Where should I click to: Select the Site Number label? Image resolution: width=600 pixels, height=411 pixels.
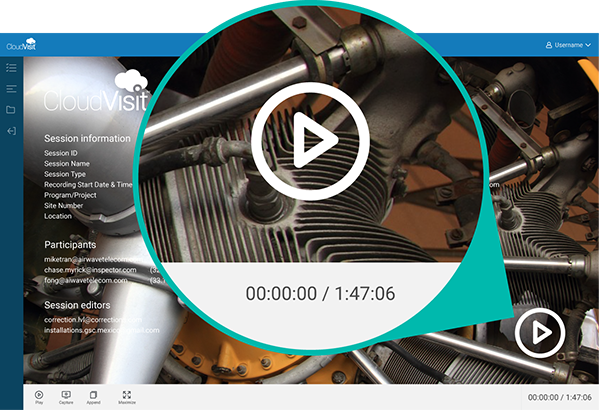pyautogui.click(x=63, y=206)
